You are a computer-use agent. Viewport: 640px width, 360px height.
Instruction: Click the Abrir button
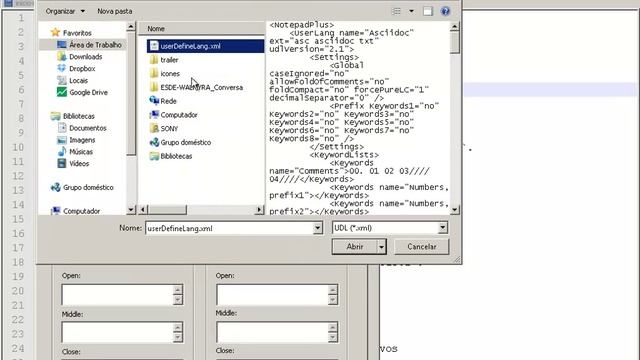[355, 247]
